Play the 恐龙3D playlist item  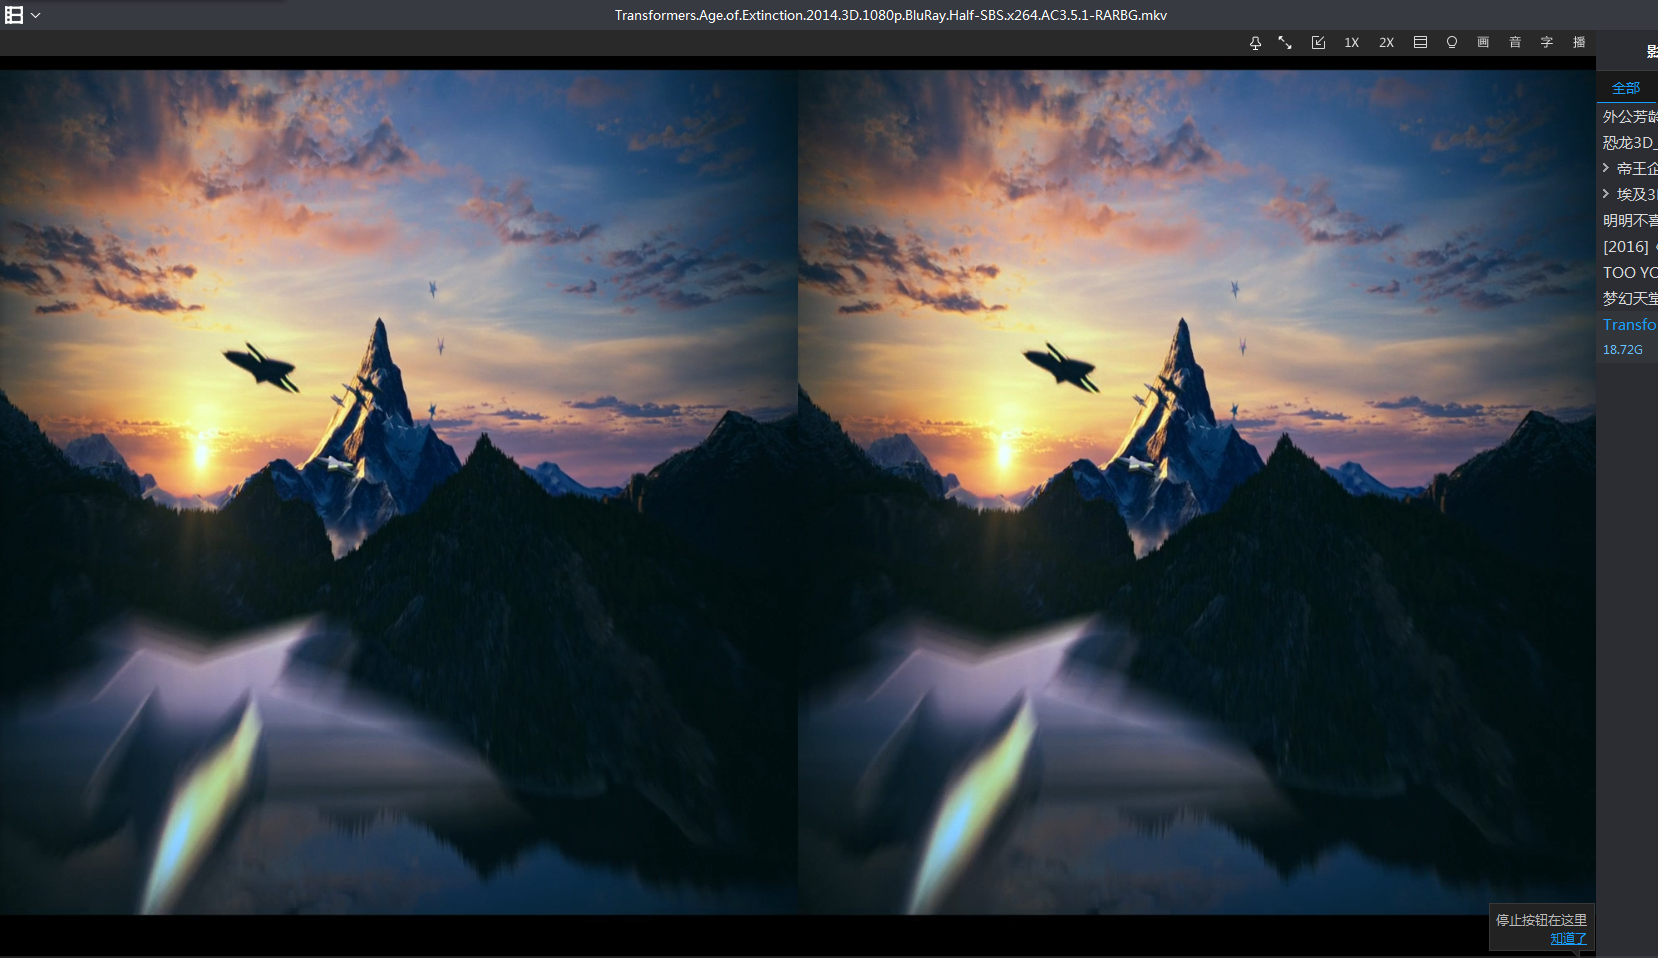[1628, 143]
